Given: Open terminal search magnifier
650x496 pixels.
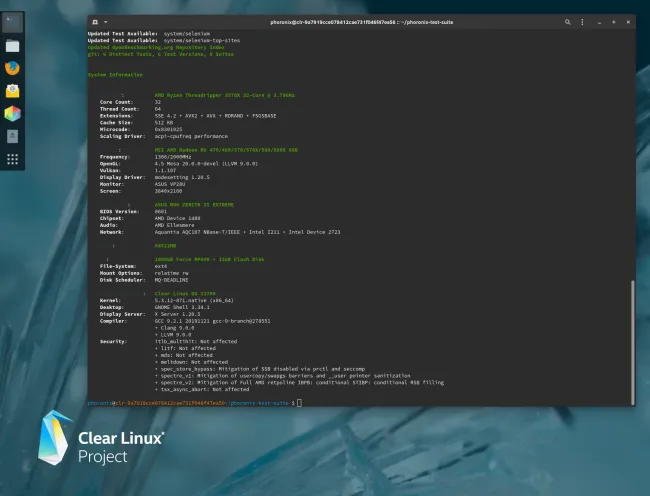Looking at the screenshot, I should coord(568,22).
